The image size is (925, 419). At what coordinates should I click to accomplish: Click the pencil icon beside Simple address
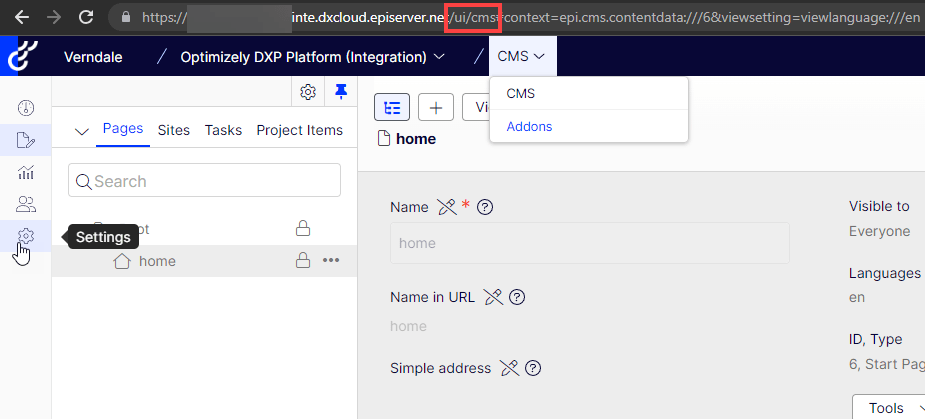[510, 368]
